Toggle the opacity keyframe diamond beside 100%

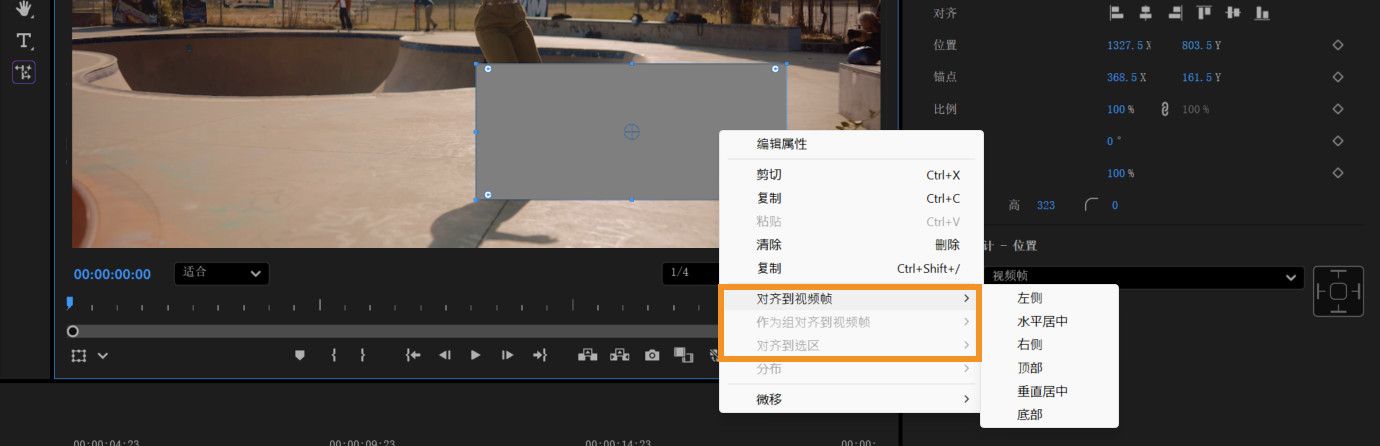(1338, 173)
